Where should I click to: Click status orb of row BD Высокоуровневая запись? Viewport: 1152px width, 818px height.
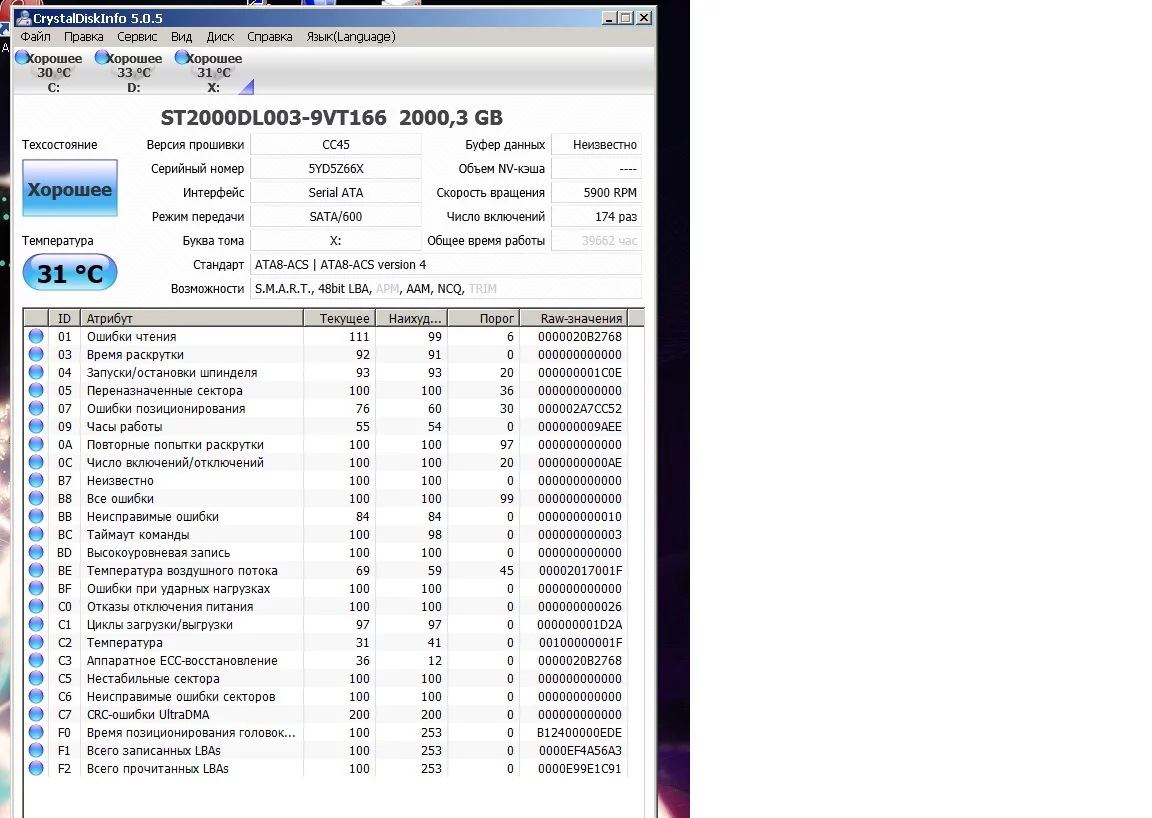click(x=36, y=552)
